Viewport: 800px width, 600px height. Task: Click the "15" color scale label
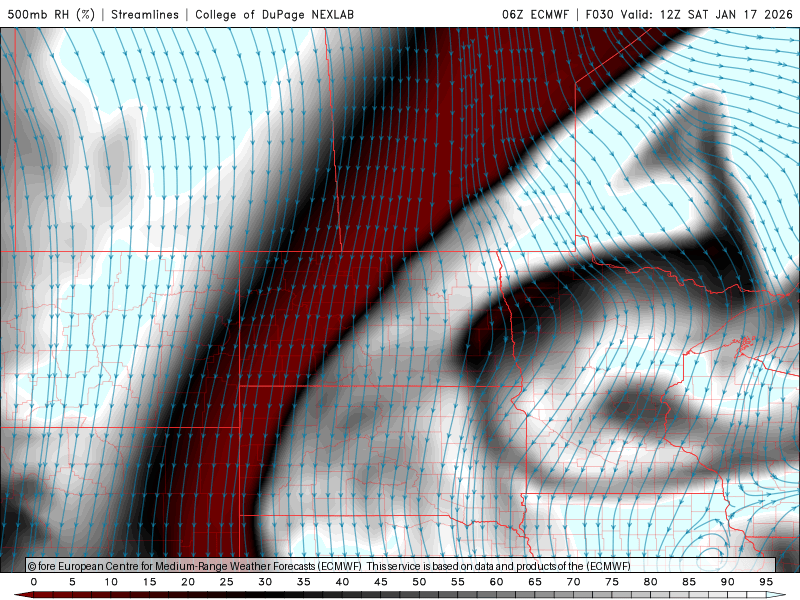[149, 582]
